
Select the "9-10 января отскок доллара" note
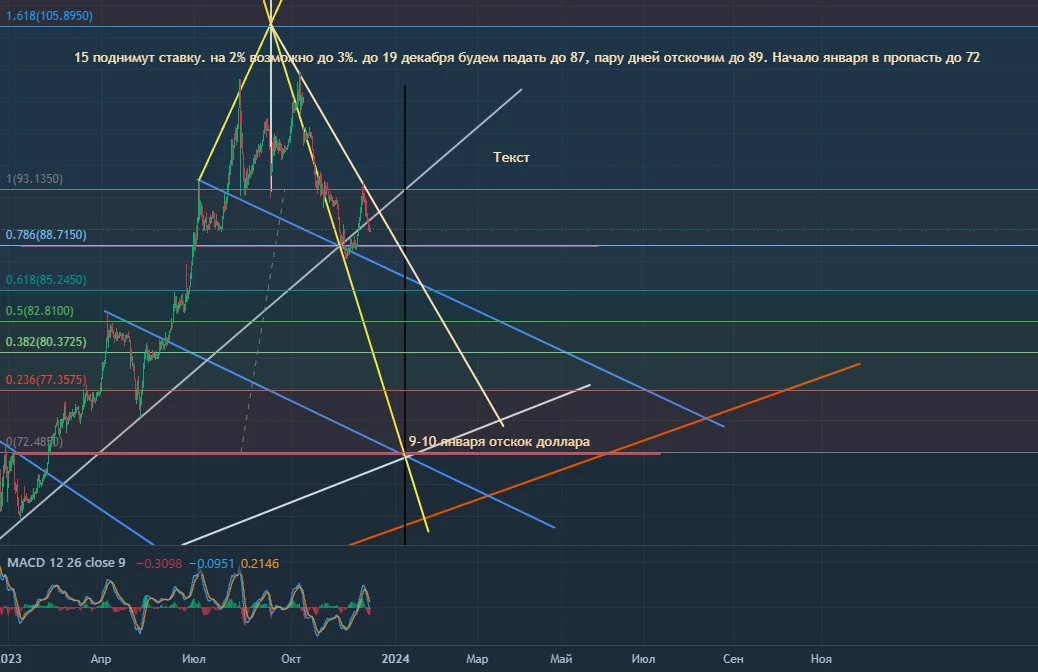click(x=499, y=442)
